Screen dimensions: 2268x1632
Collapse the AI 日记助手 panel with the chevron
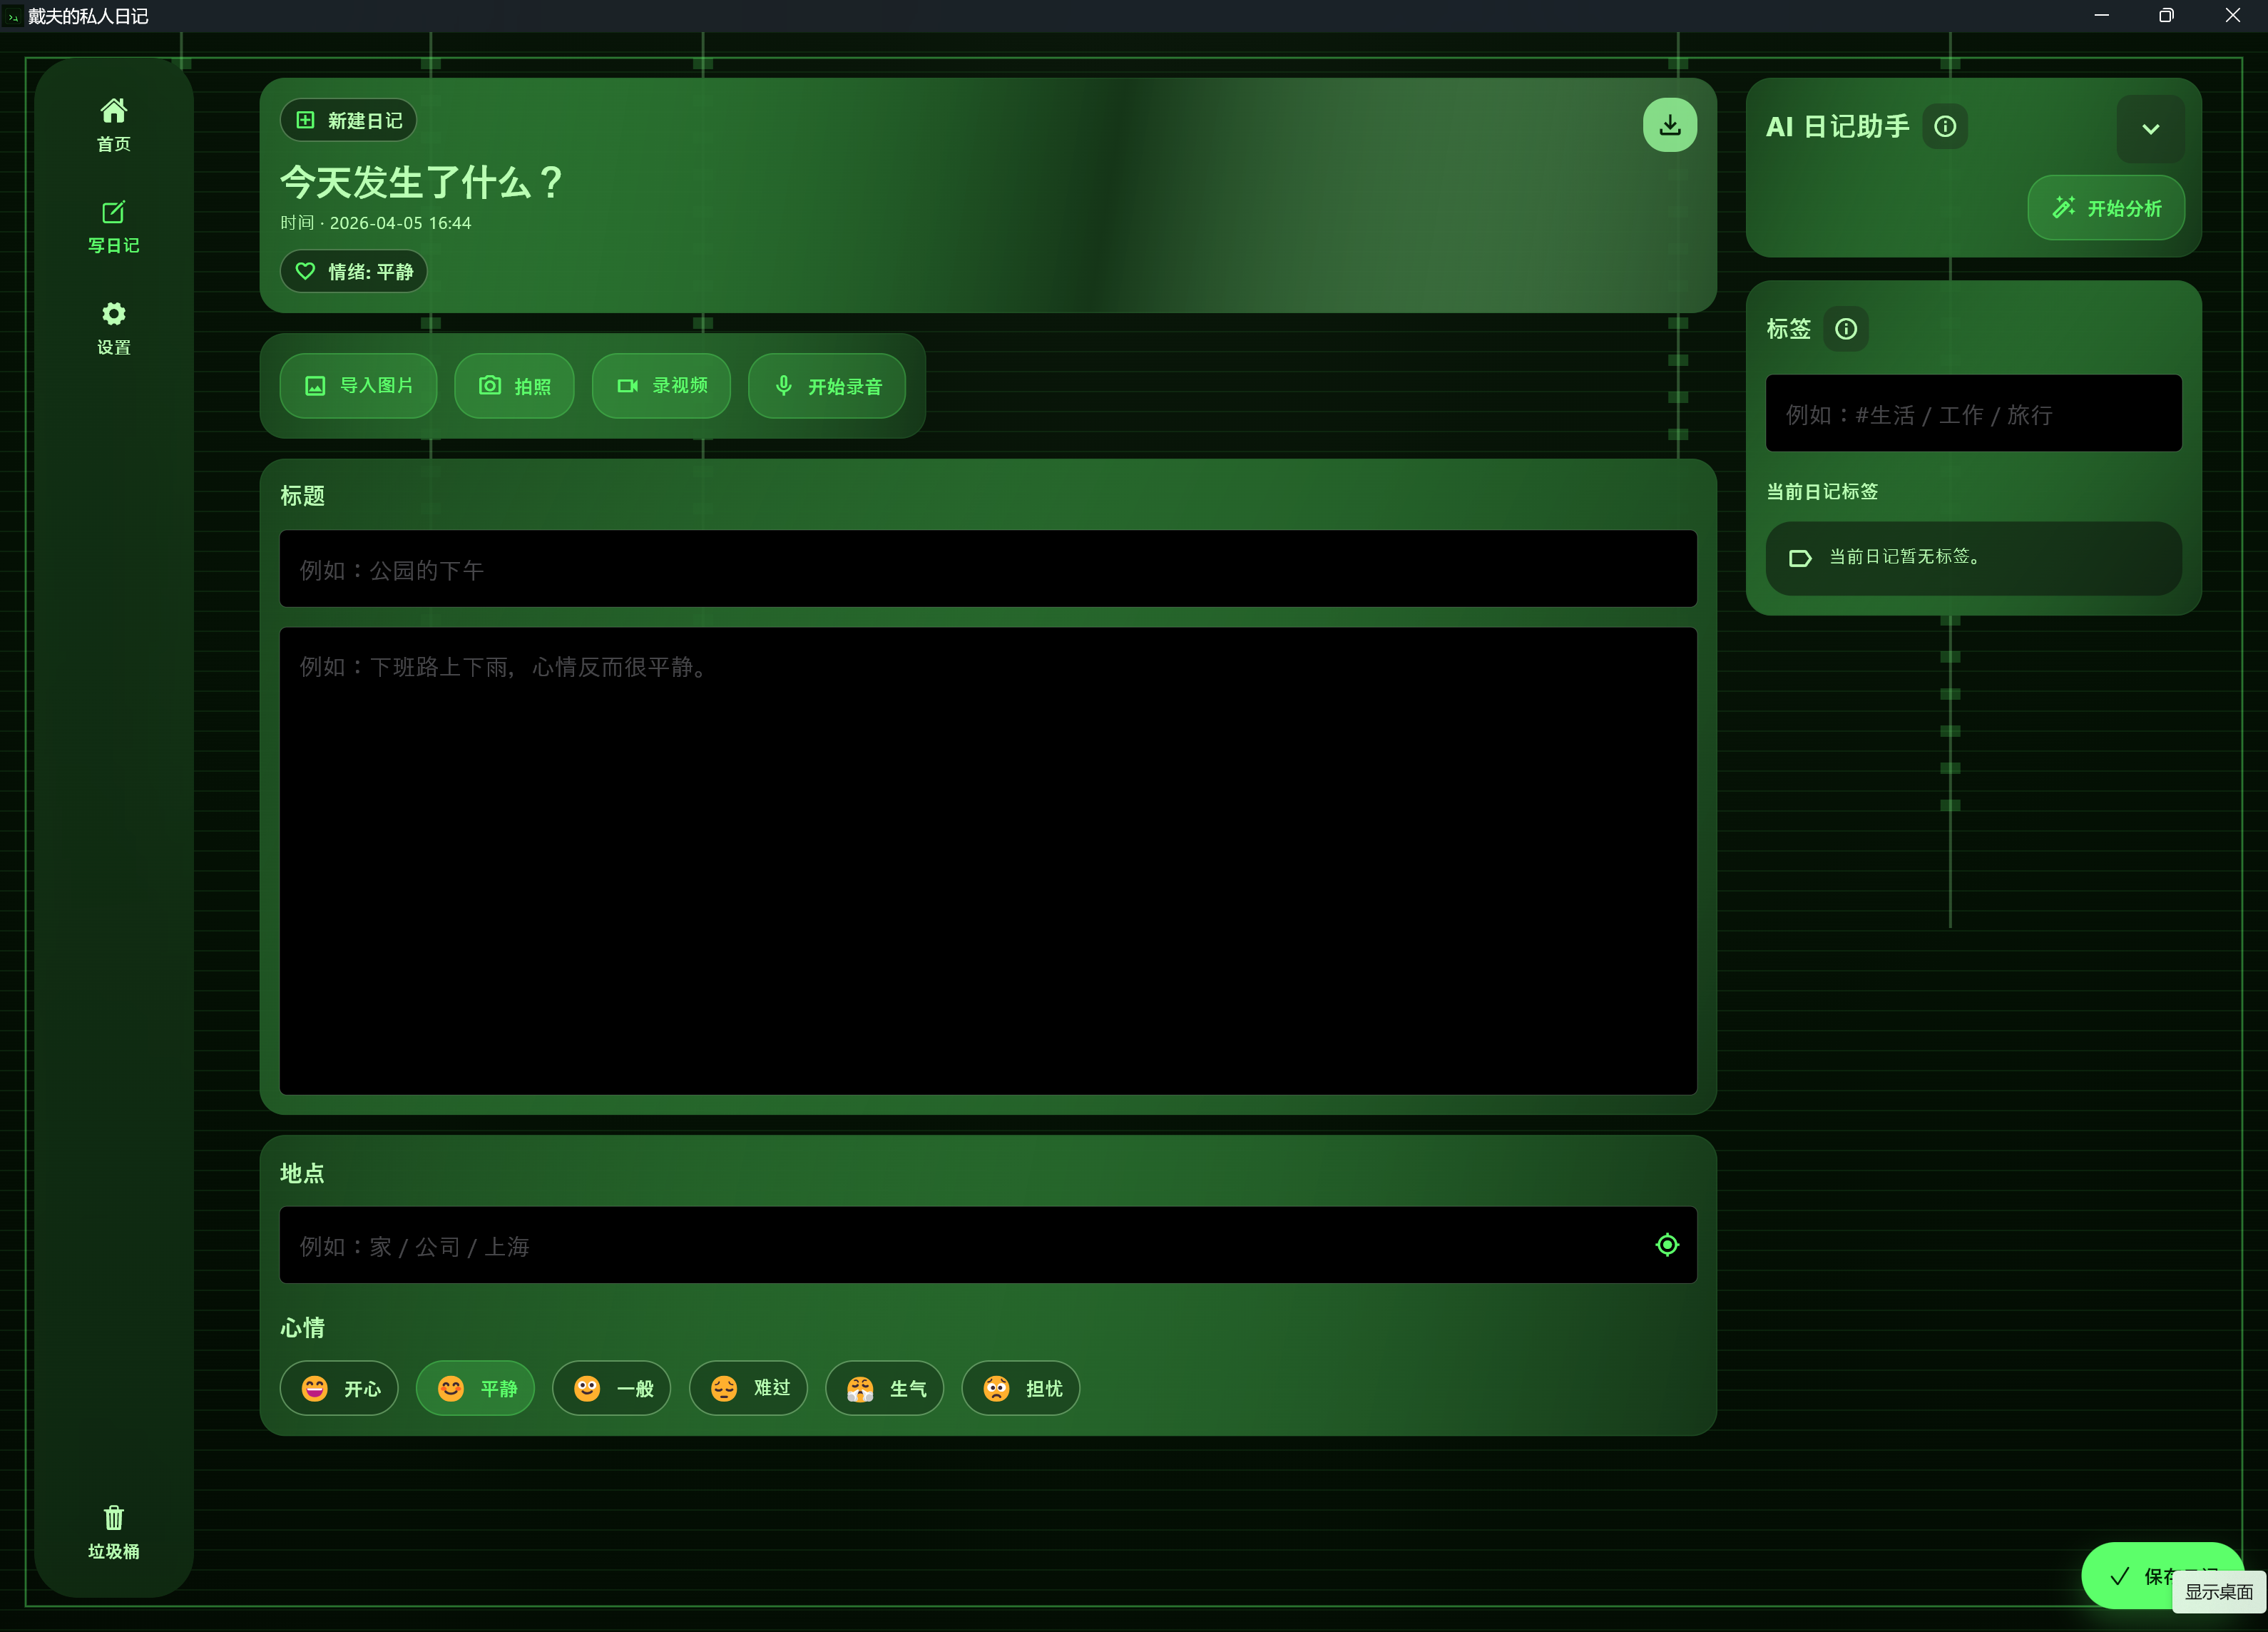coord(2150,129)
